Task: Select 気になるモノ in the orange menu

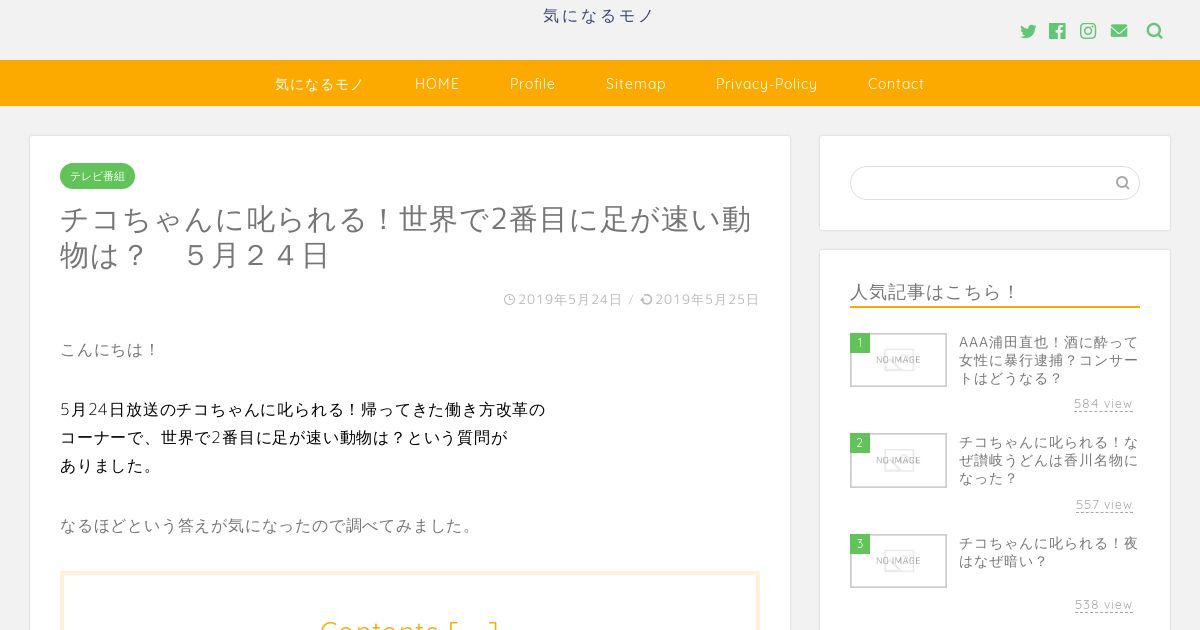Action: pos(320,84)
